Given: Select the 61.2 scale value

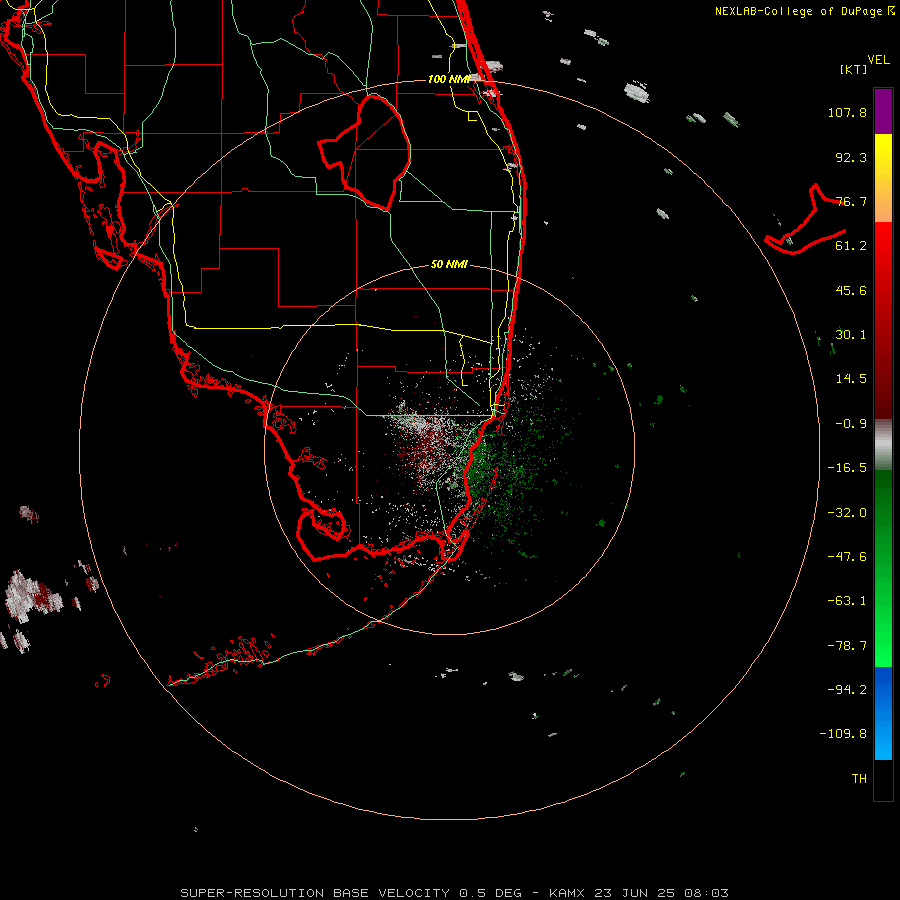Looking at the screenshot, I should 851,246.
